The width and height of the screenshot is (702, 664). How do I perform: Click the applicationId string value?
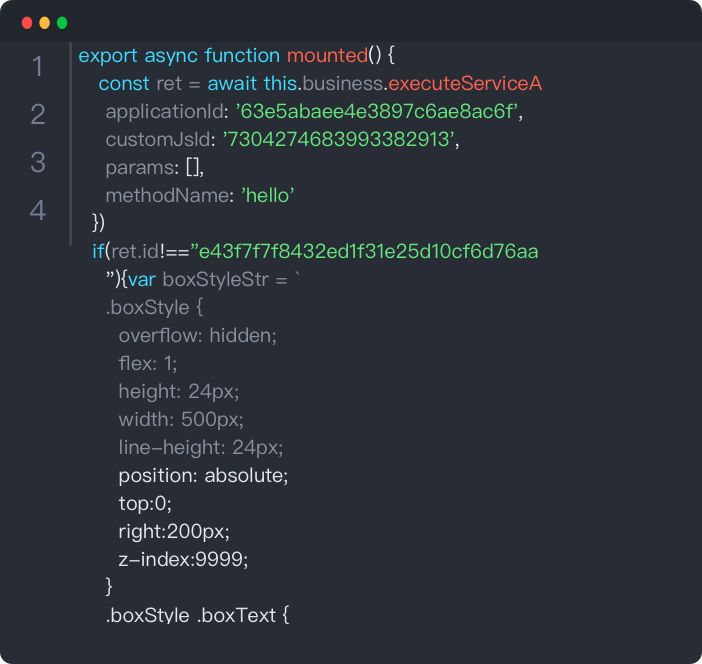click(x=380, y=111)
